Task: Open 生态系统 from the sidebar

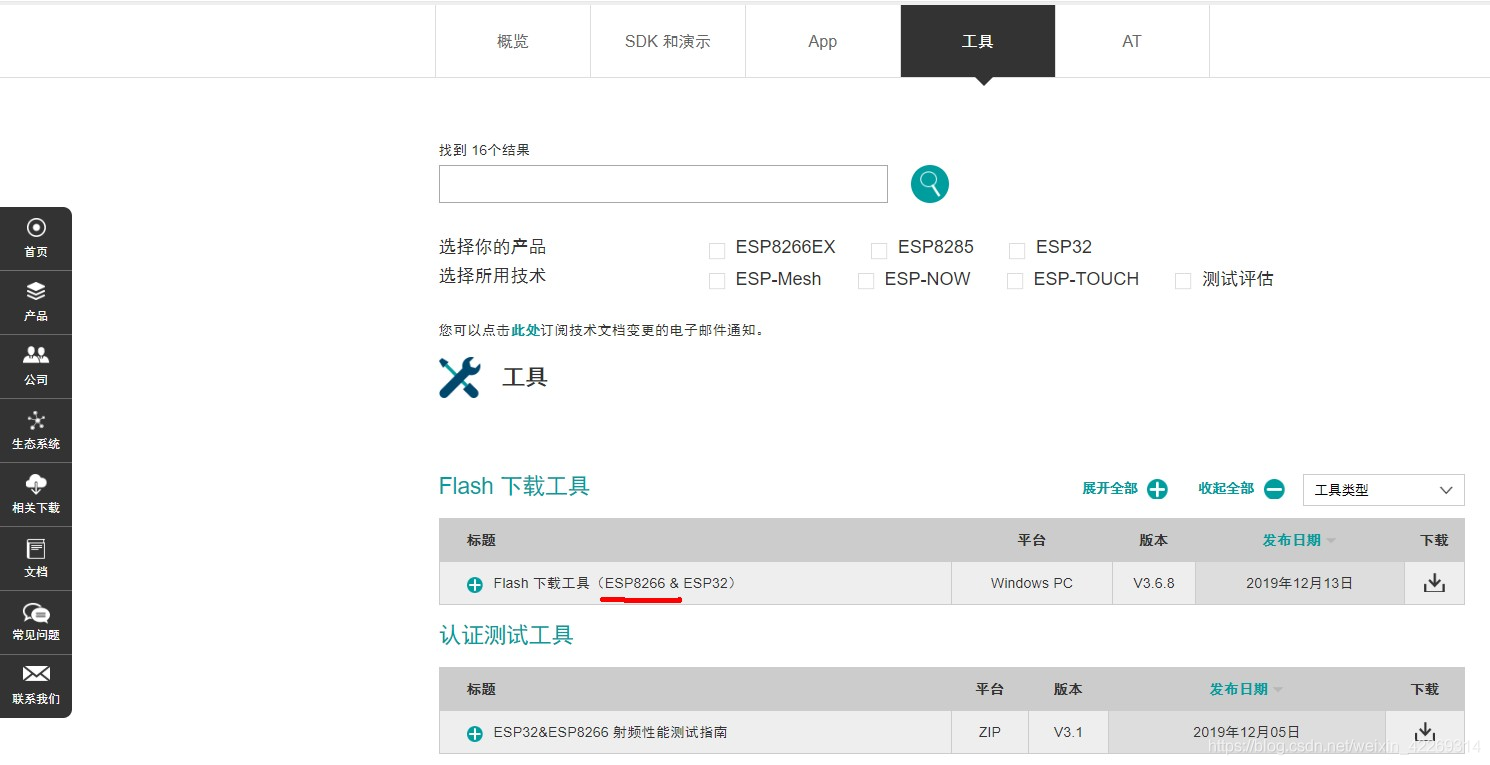Action: [x=36, y=430]
